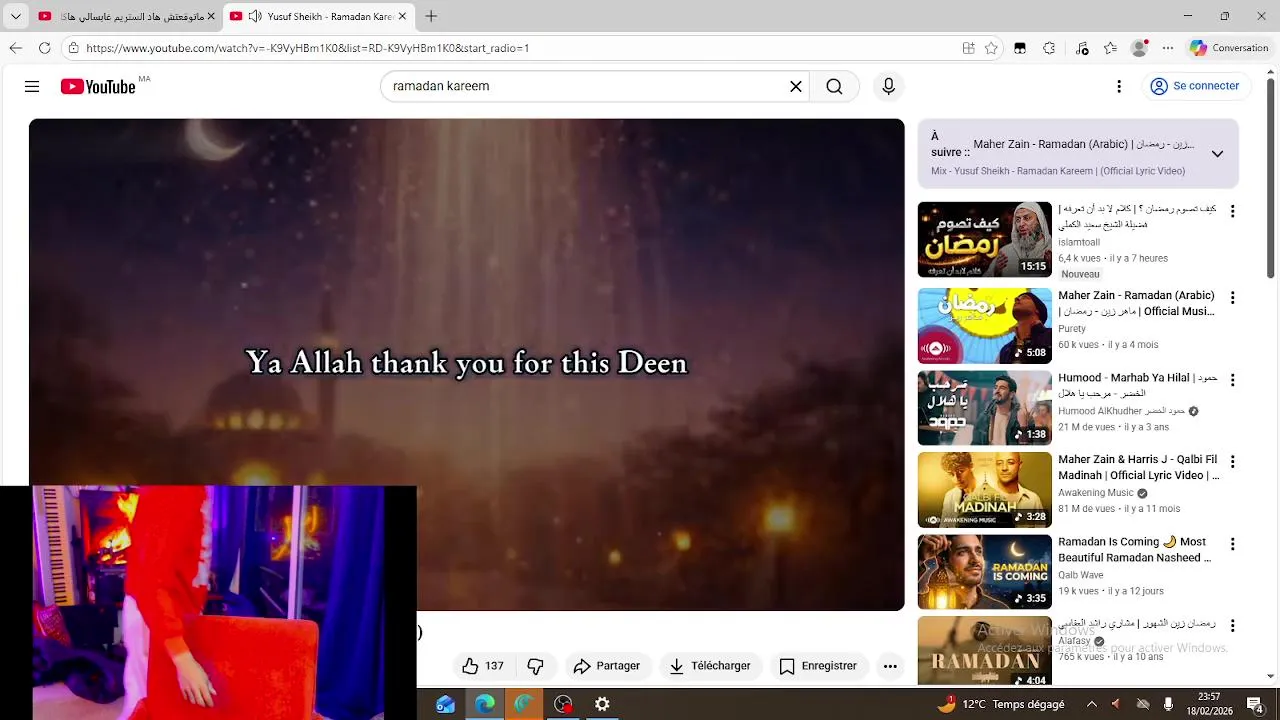This screenshot has height=720, width=1280.
Task: Open options for 'Humood - Marhab Ya Hilal' video
Action: (1232, 380)
